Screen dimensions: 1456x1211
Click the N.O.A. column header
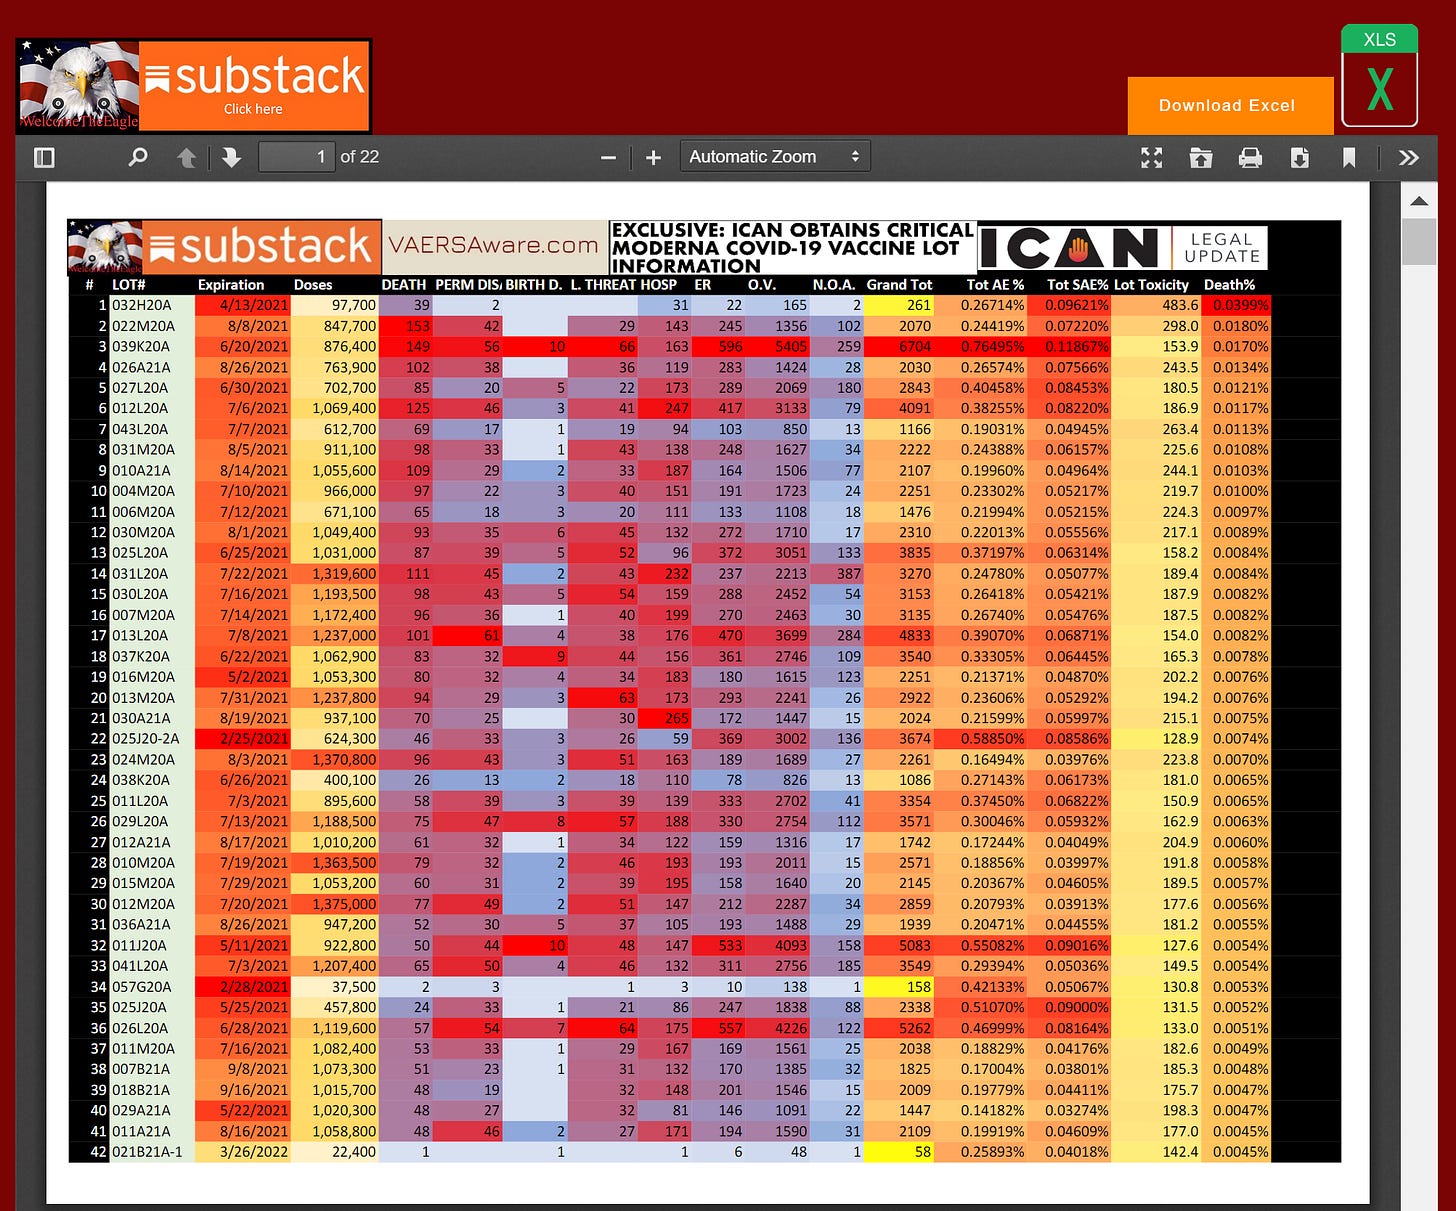click(x=834, y=285)
